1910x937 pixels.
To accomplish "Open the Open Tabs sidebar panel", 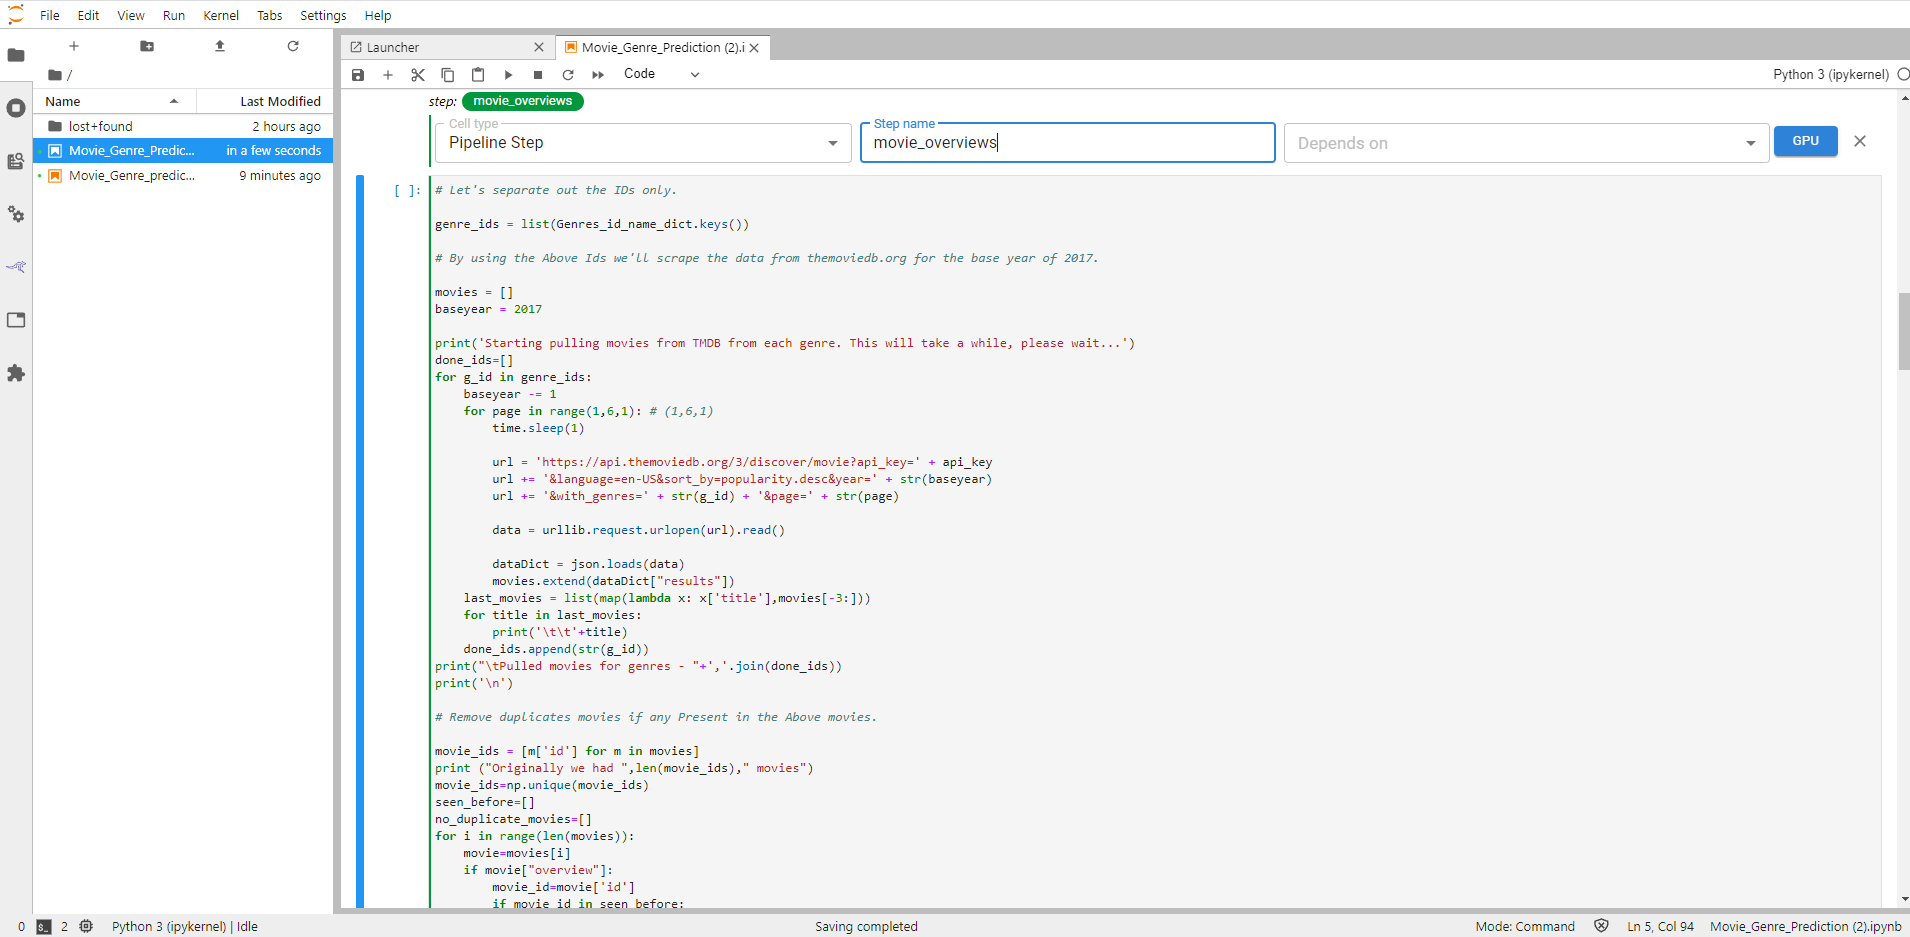I will 16,320.
